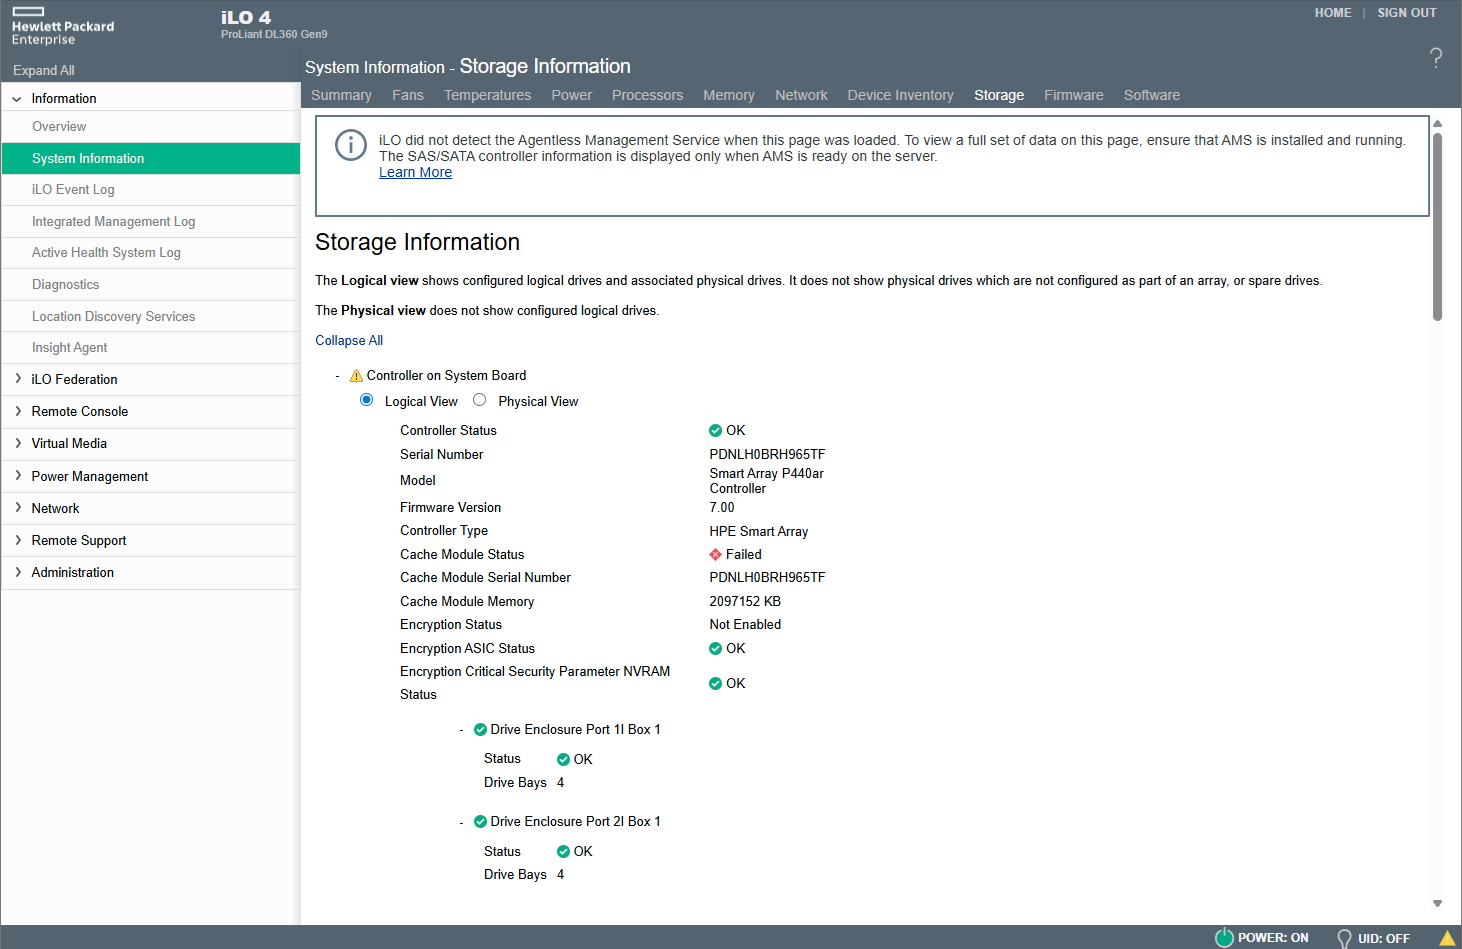Expand the Remote Console menu

[17, 411]
